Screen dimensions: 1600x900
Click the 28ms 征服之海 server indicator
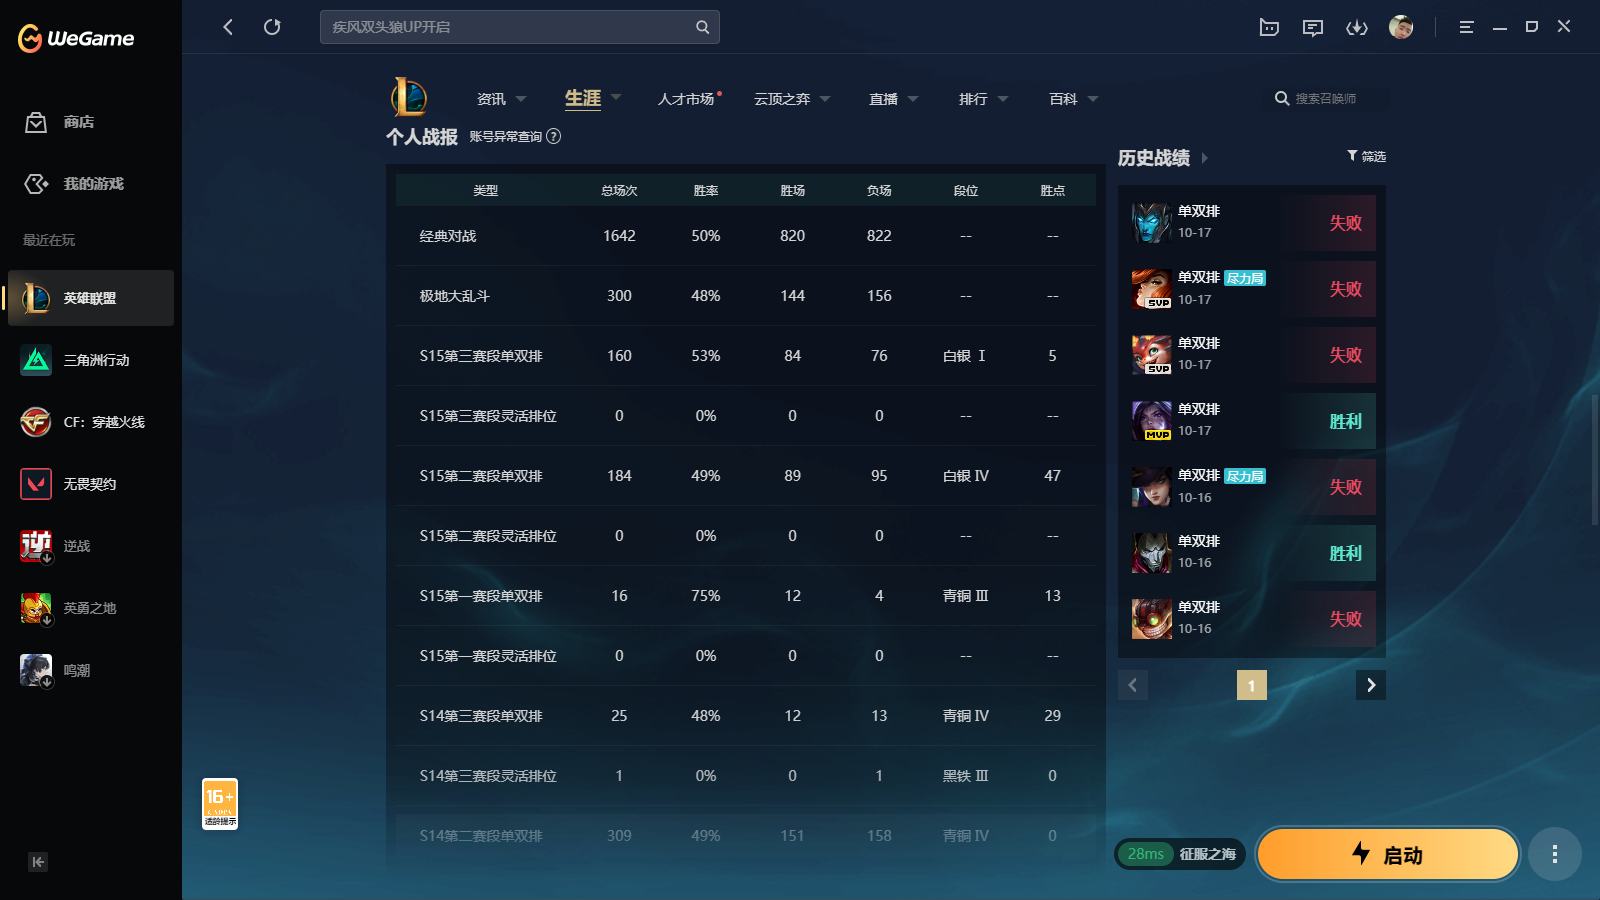click(1180, 854)
